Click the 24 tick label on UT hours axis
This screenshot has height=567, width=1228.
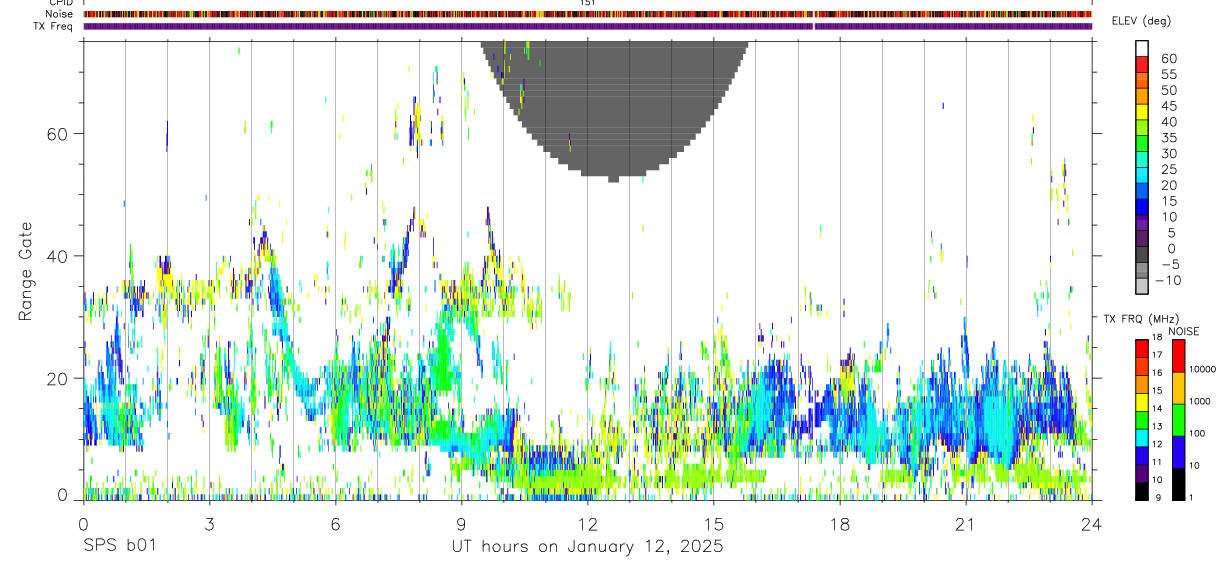(x=1091, y=524)
